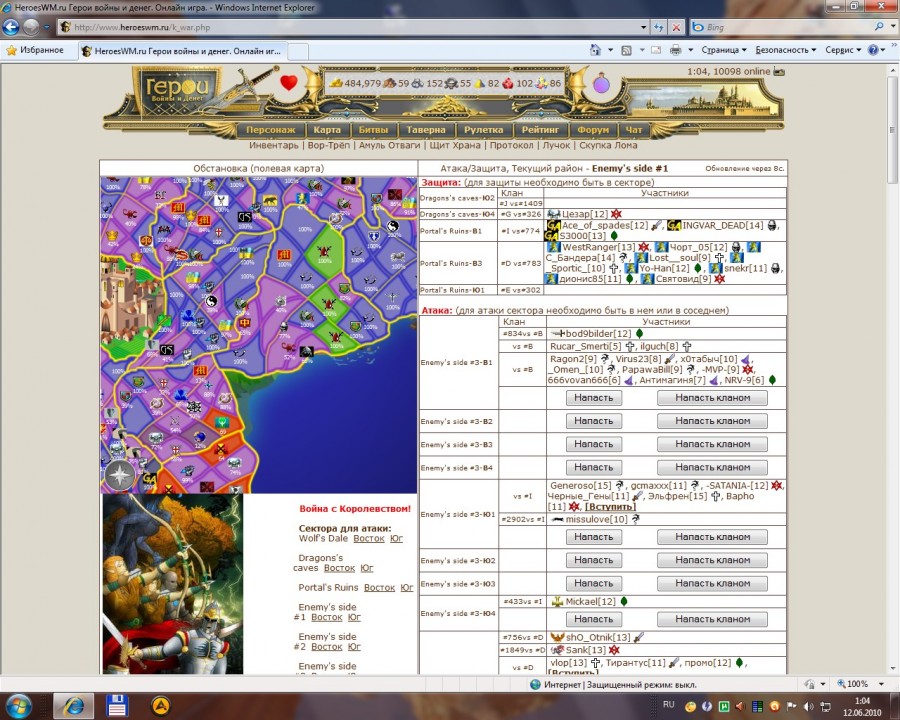
Task: Click the purple mana potion icon
Action: pyautogui.click(x=601, y=84)
